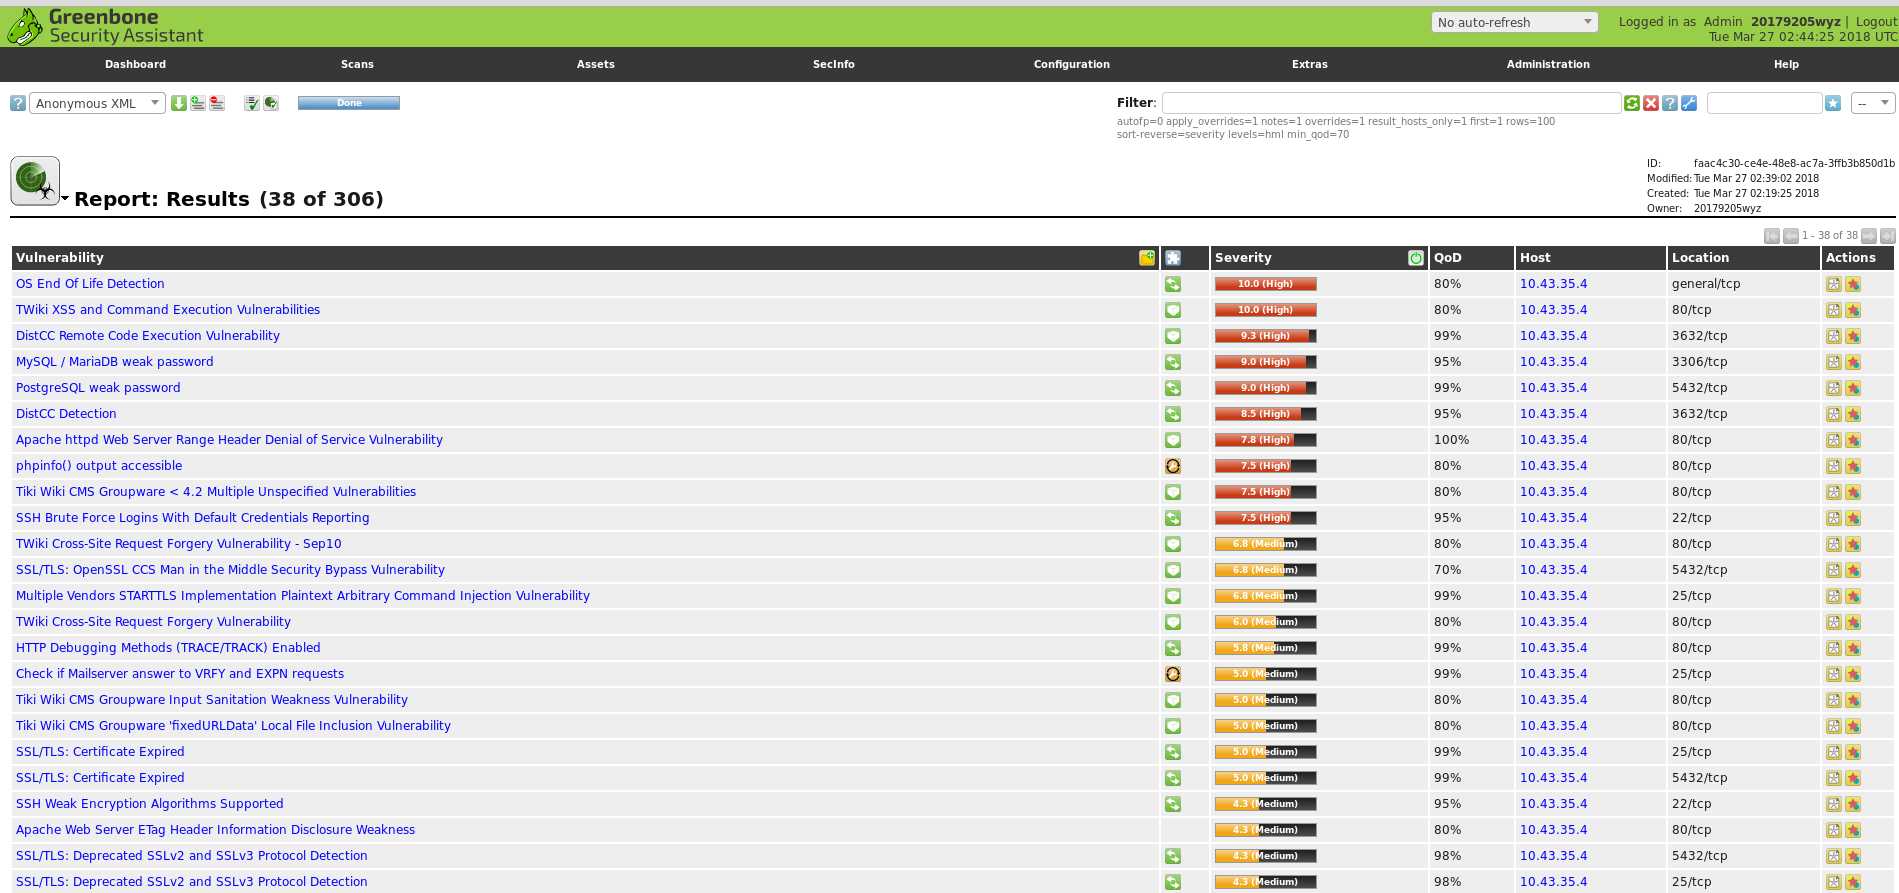Click the 9.3 (High) severity bar
This screenshot has height=893, width=1899.
click(1265, 336)
